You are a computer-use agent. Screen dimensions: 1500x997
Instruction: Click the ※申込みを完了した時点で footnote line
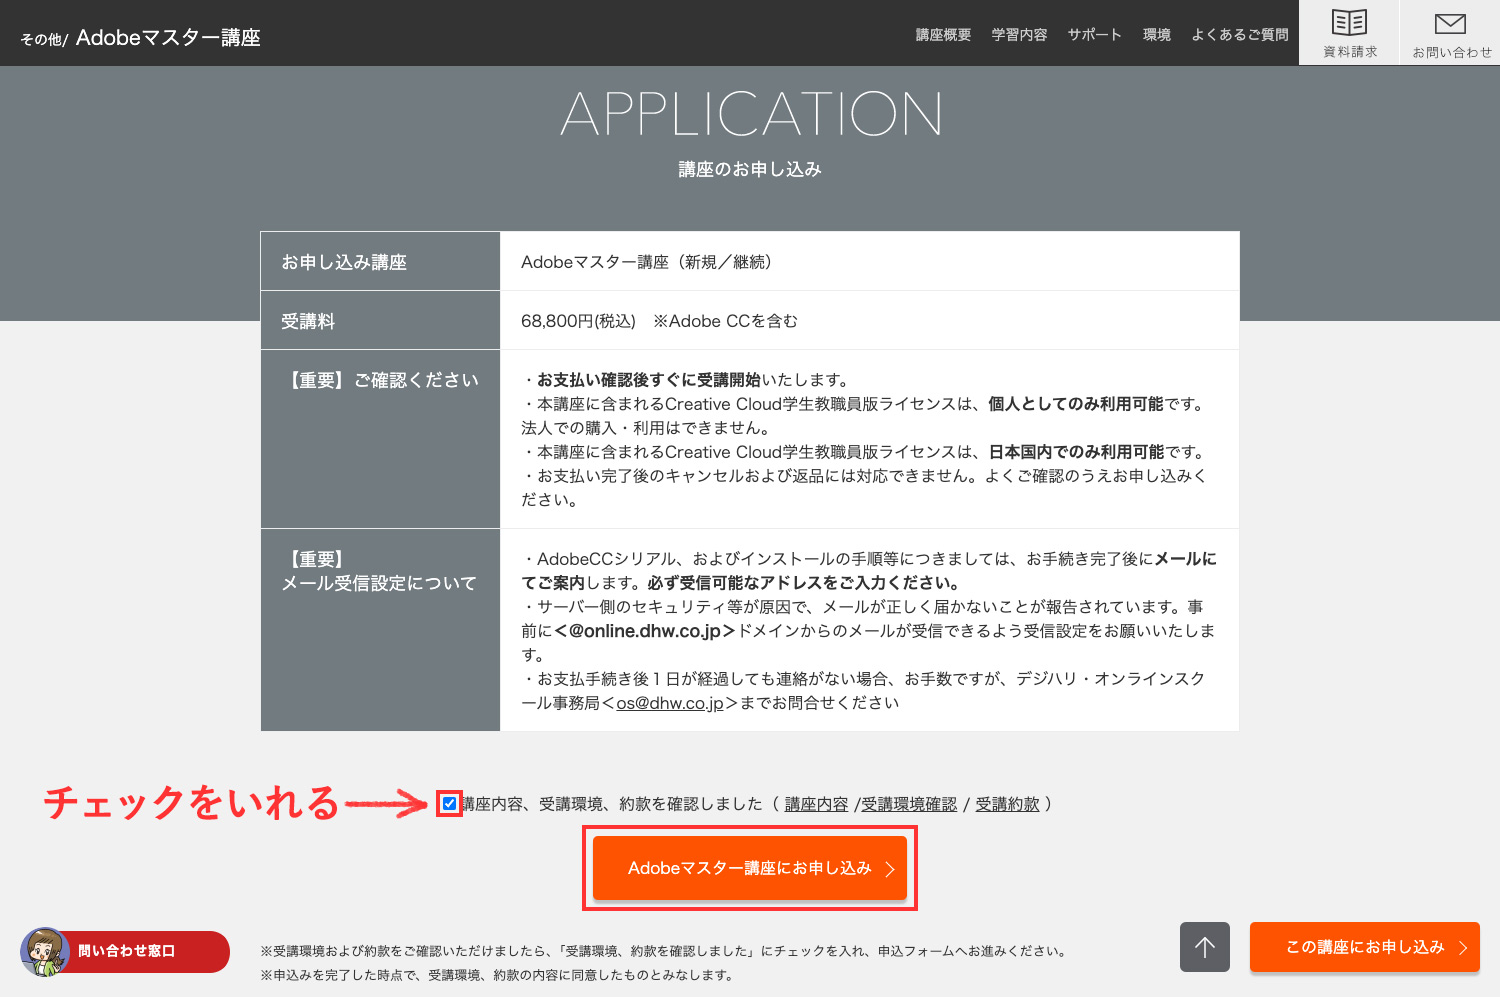coord(497,975)
